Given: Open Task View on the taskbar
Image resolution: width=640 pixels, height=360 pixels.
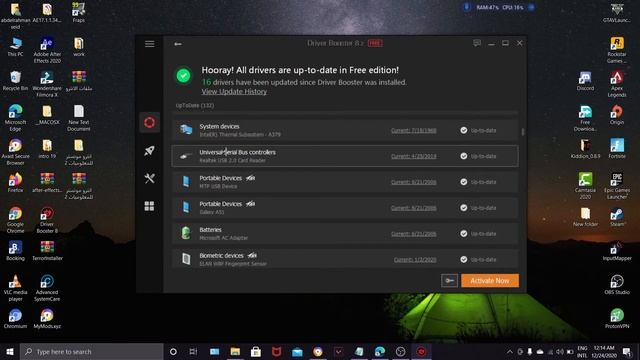Looking at the screenshot, I should tap(193, 351).
